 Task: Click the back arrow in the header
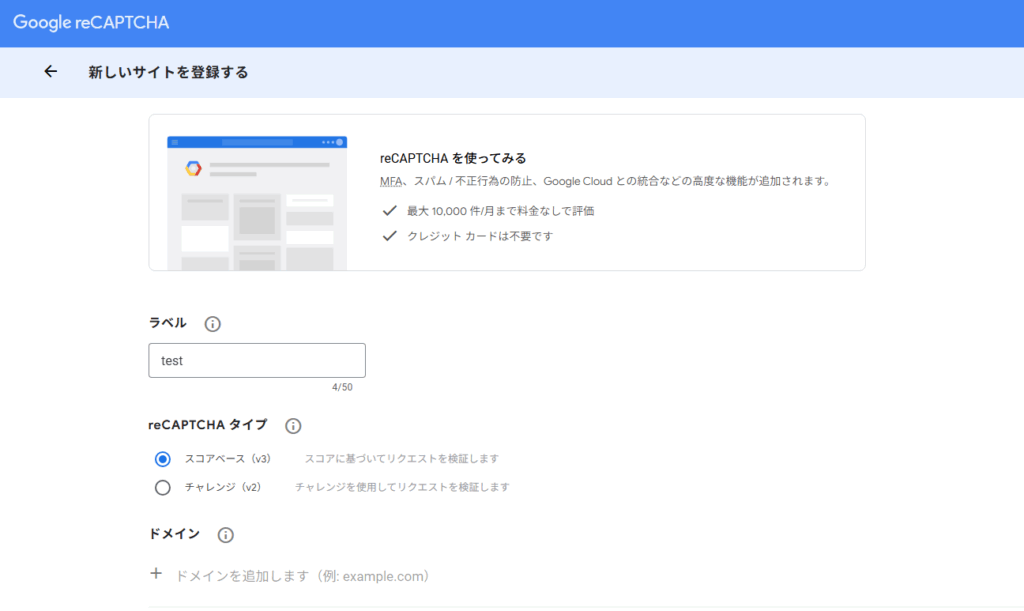pyautogui.click(x=51, y=72)
